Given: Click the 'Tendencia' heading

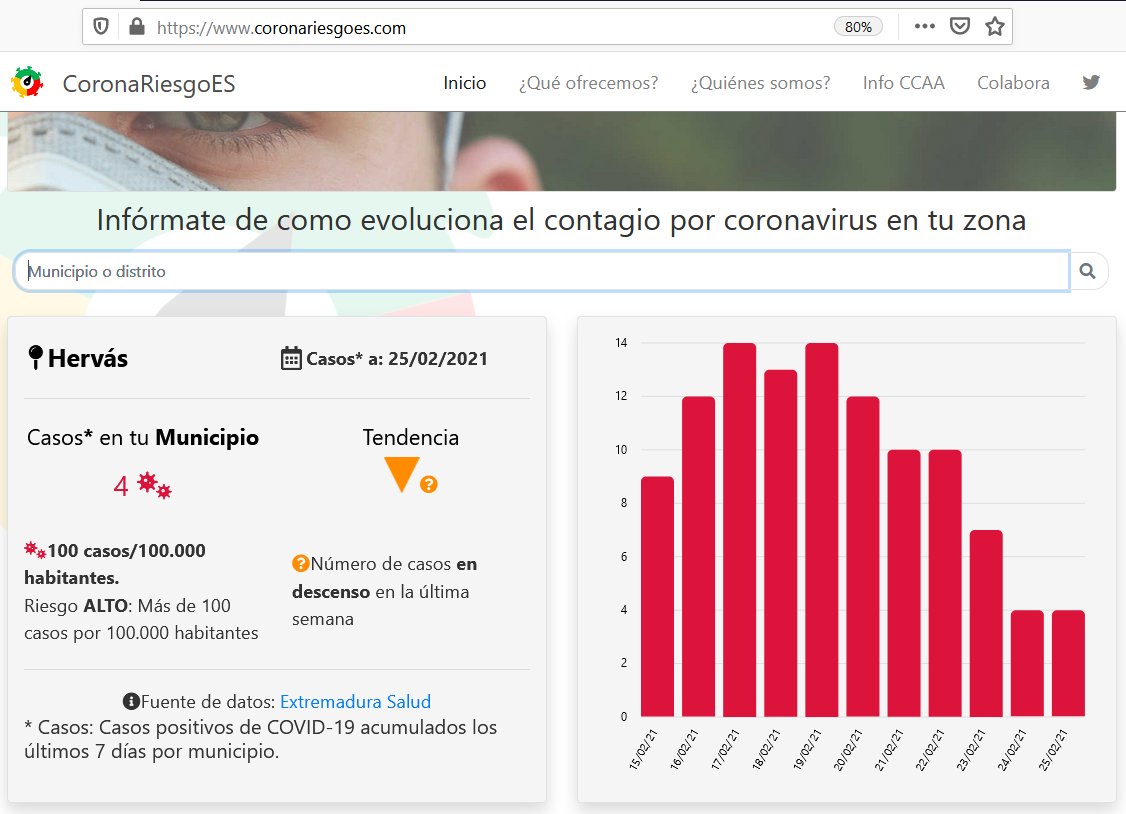Looking at the screenshot, I should tap(411, 437).
